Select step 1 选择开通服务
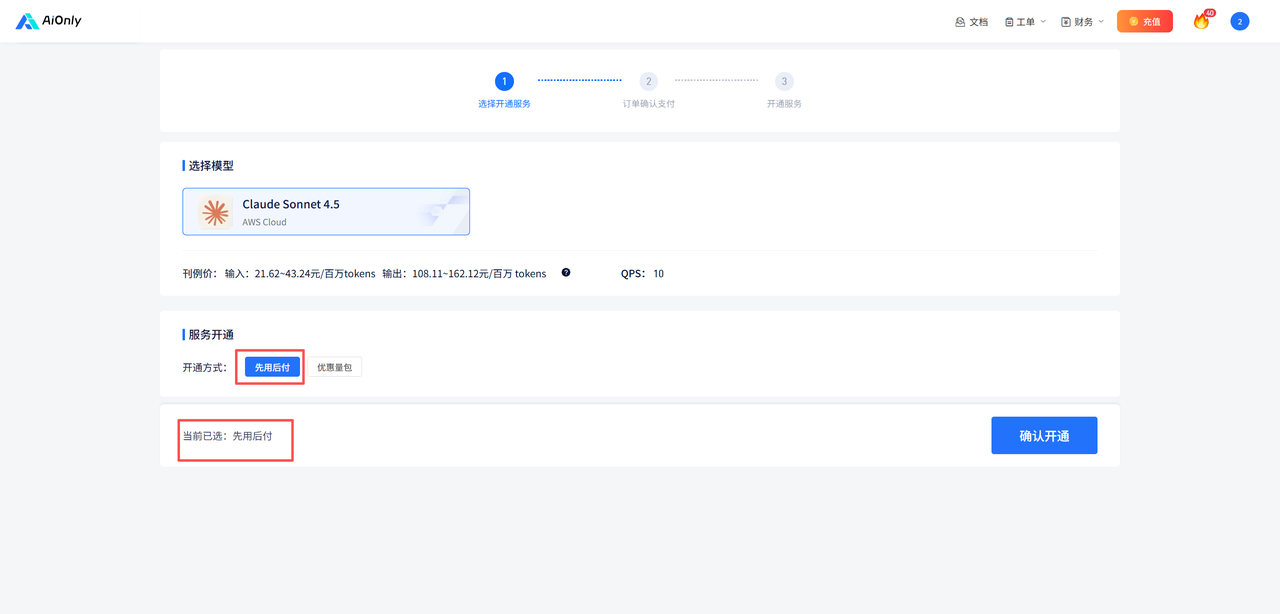The height and width of the screenshot is (614, 1280). coord(504,90)
